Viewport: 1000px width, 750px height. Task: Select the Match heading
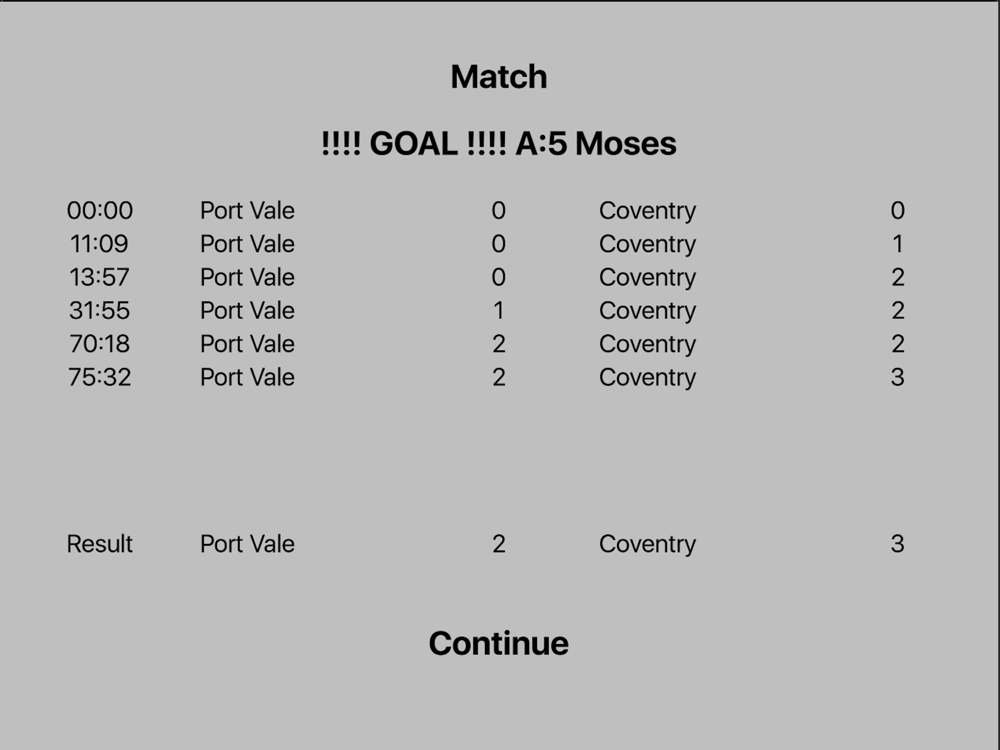pos(499,77)
